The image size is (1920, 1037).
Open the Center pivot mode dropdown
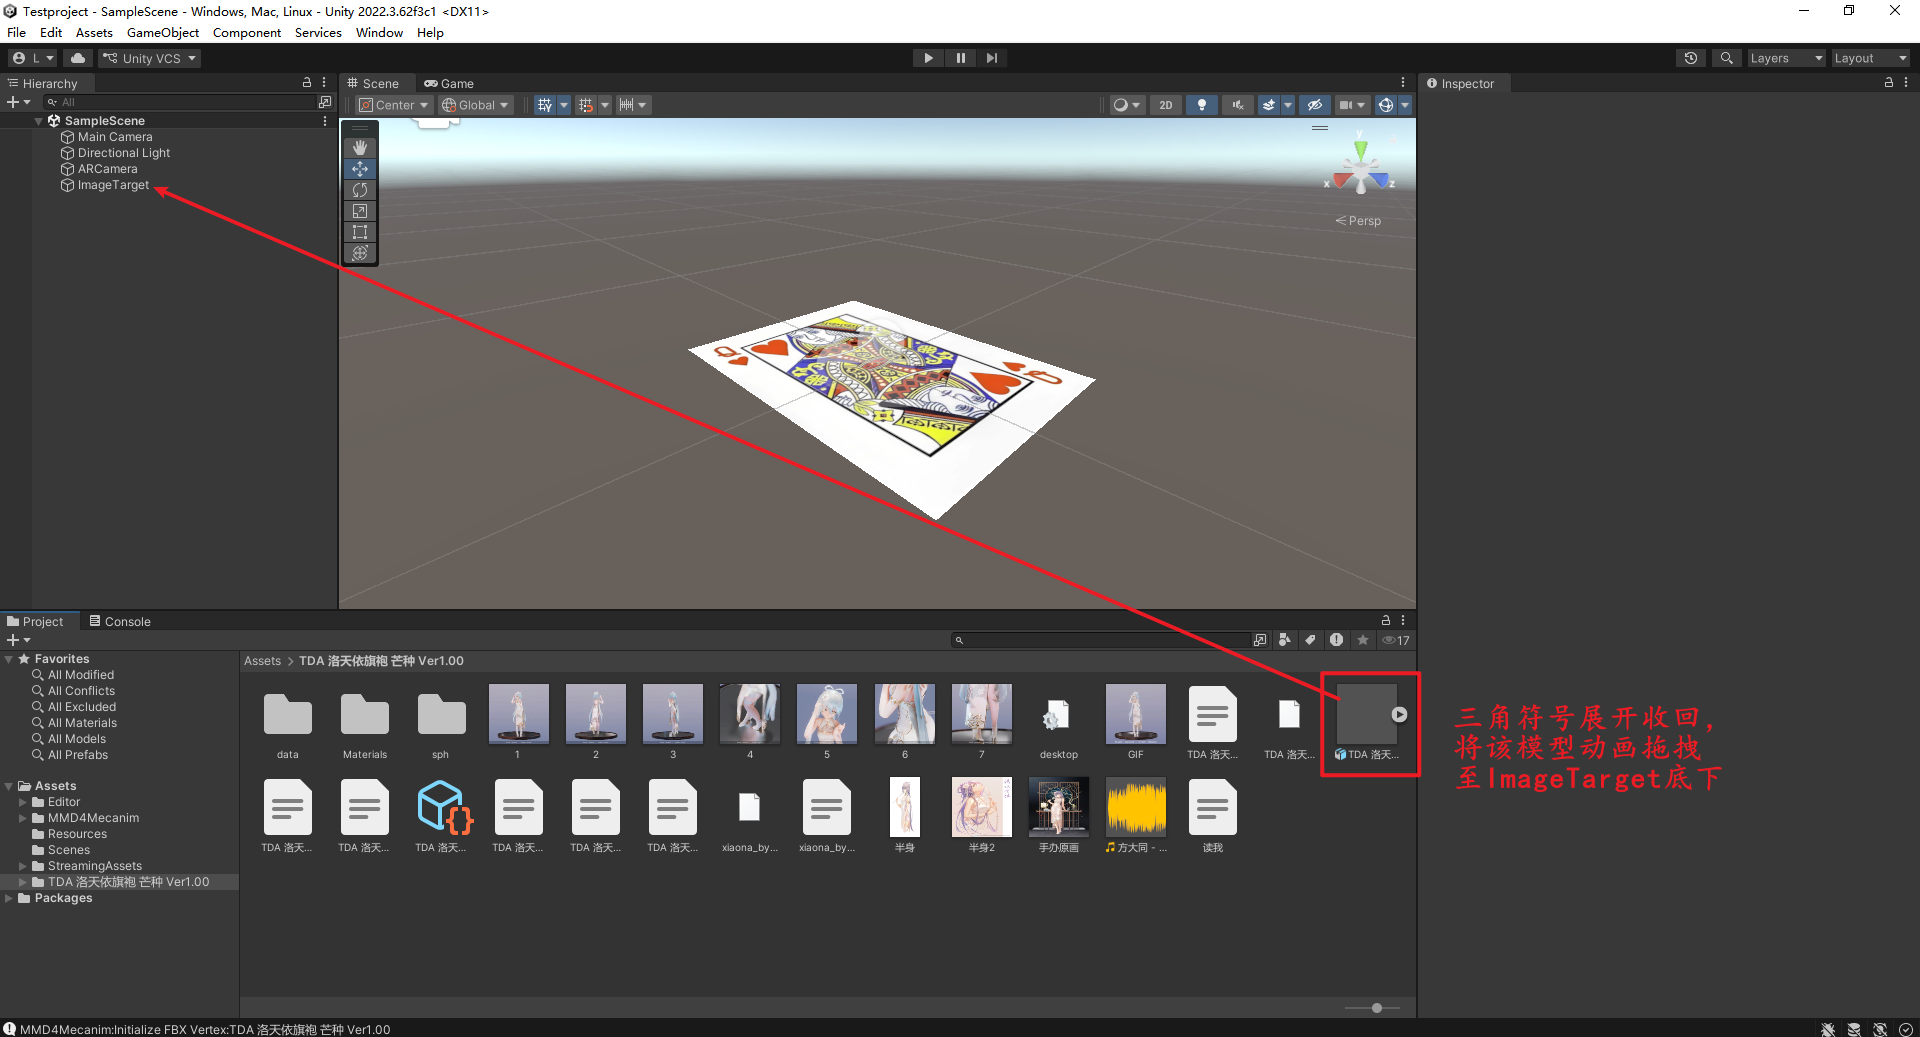(x=394, y=105)
